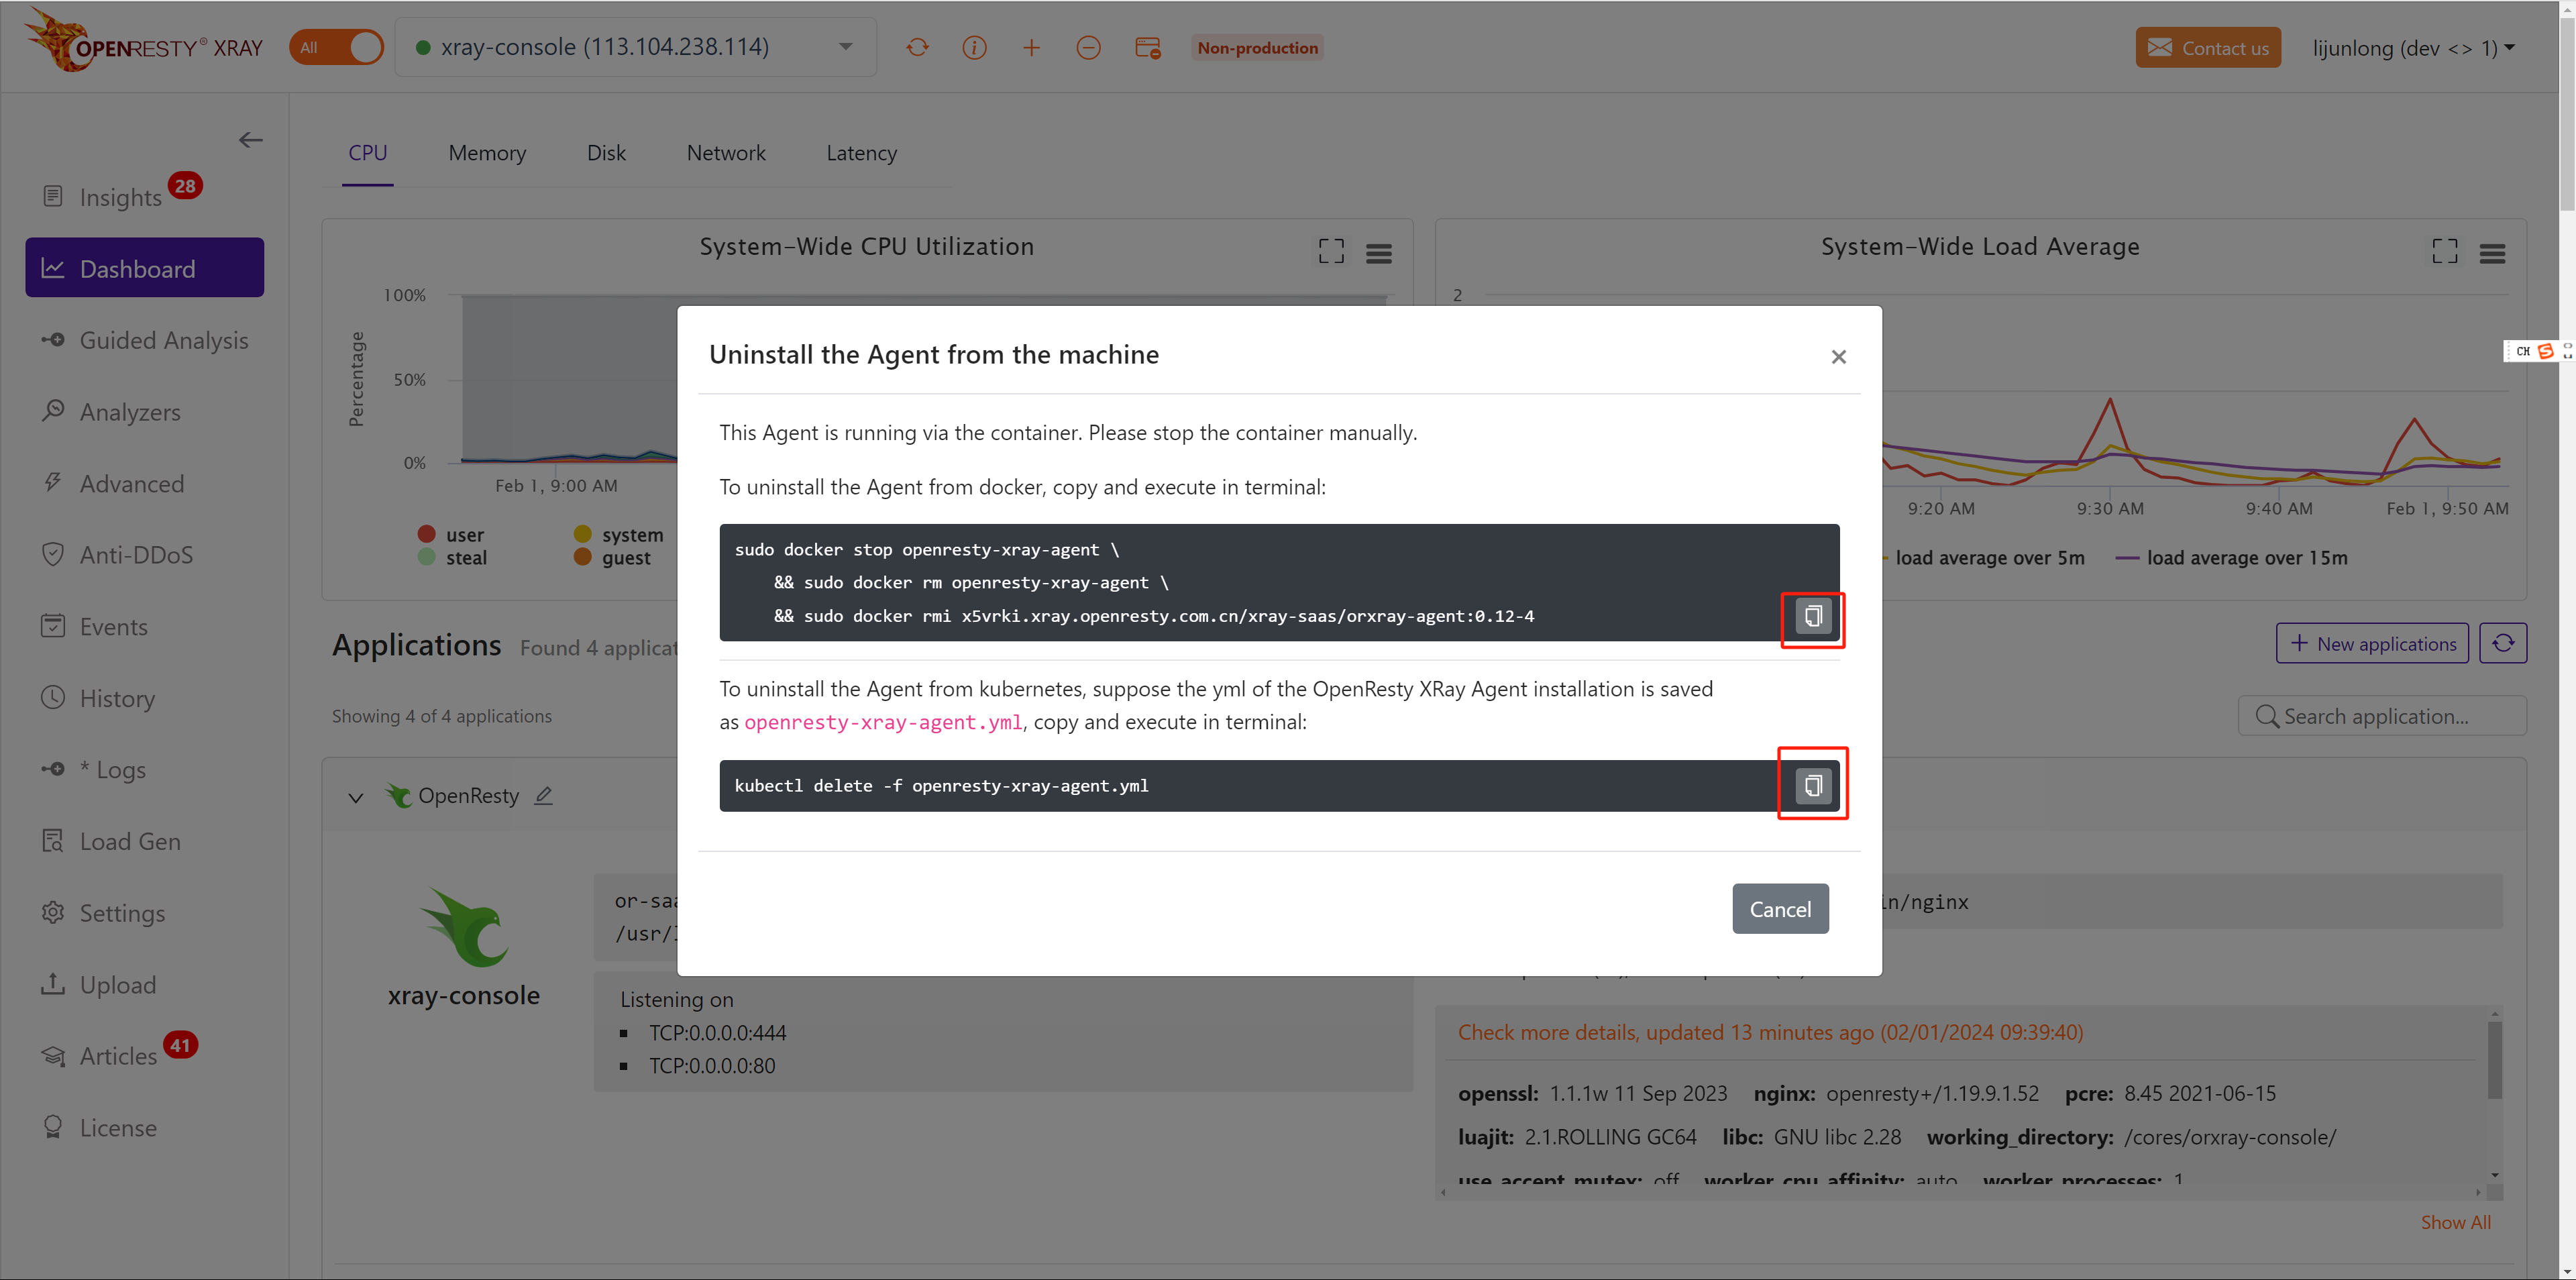This screenshot has height=1280, width=2576.
Task: Expand CPU Utilization chart to fullscreen
Action: coord(1331,251)
